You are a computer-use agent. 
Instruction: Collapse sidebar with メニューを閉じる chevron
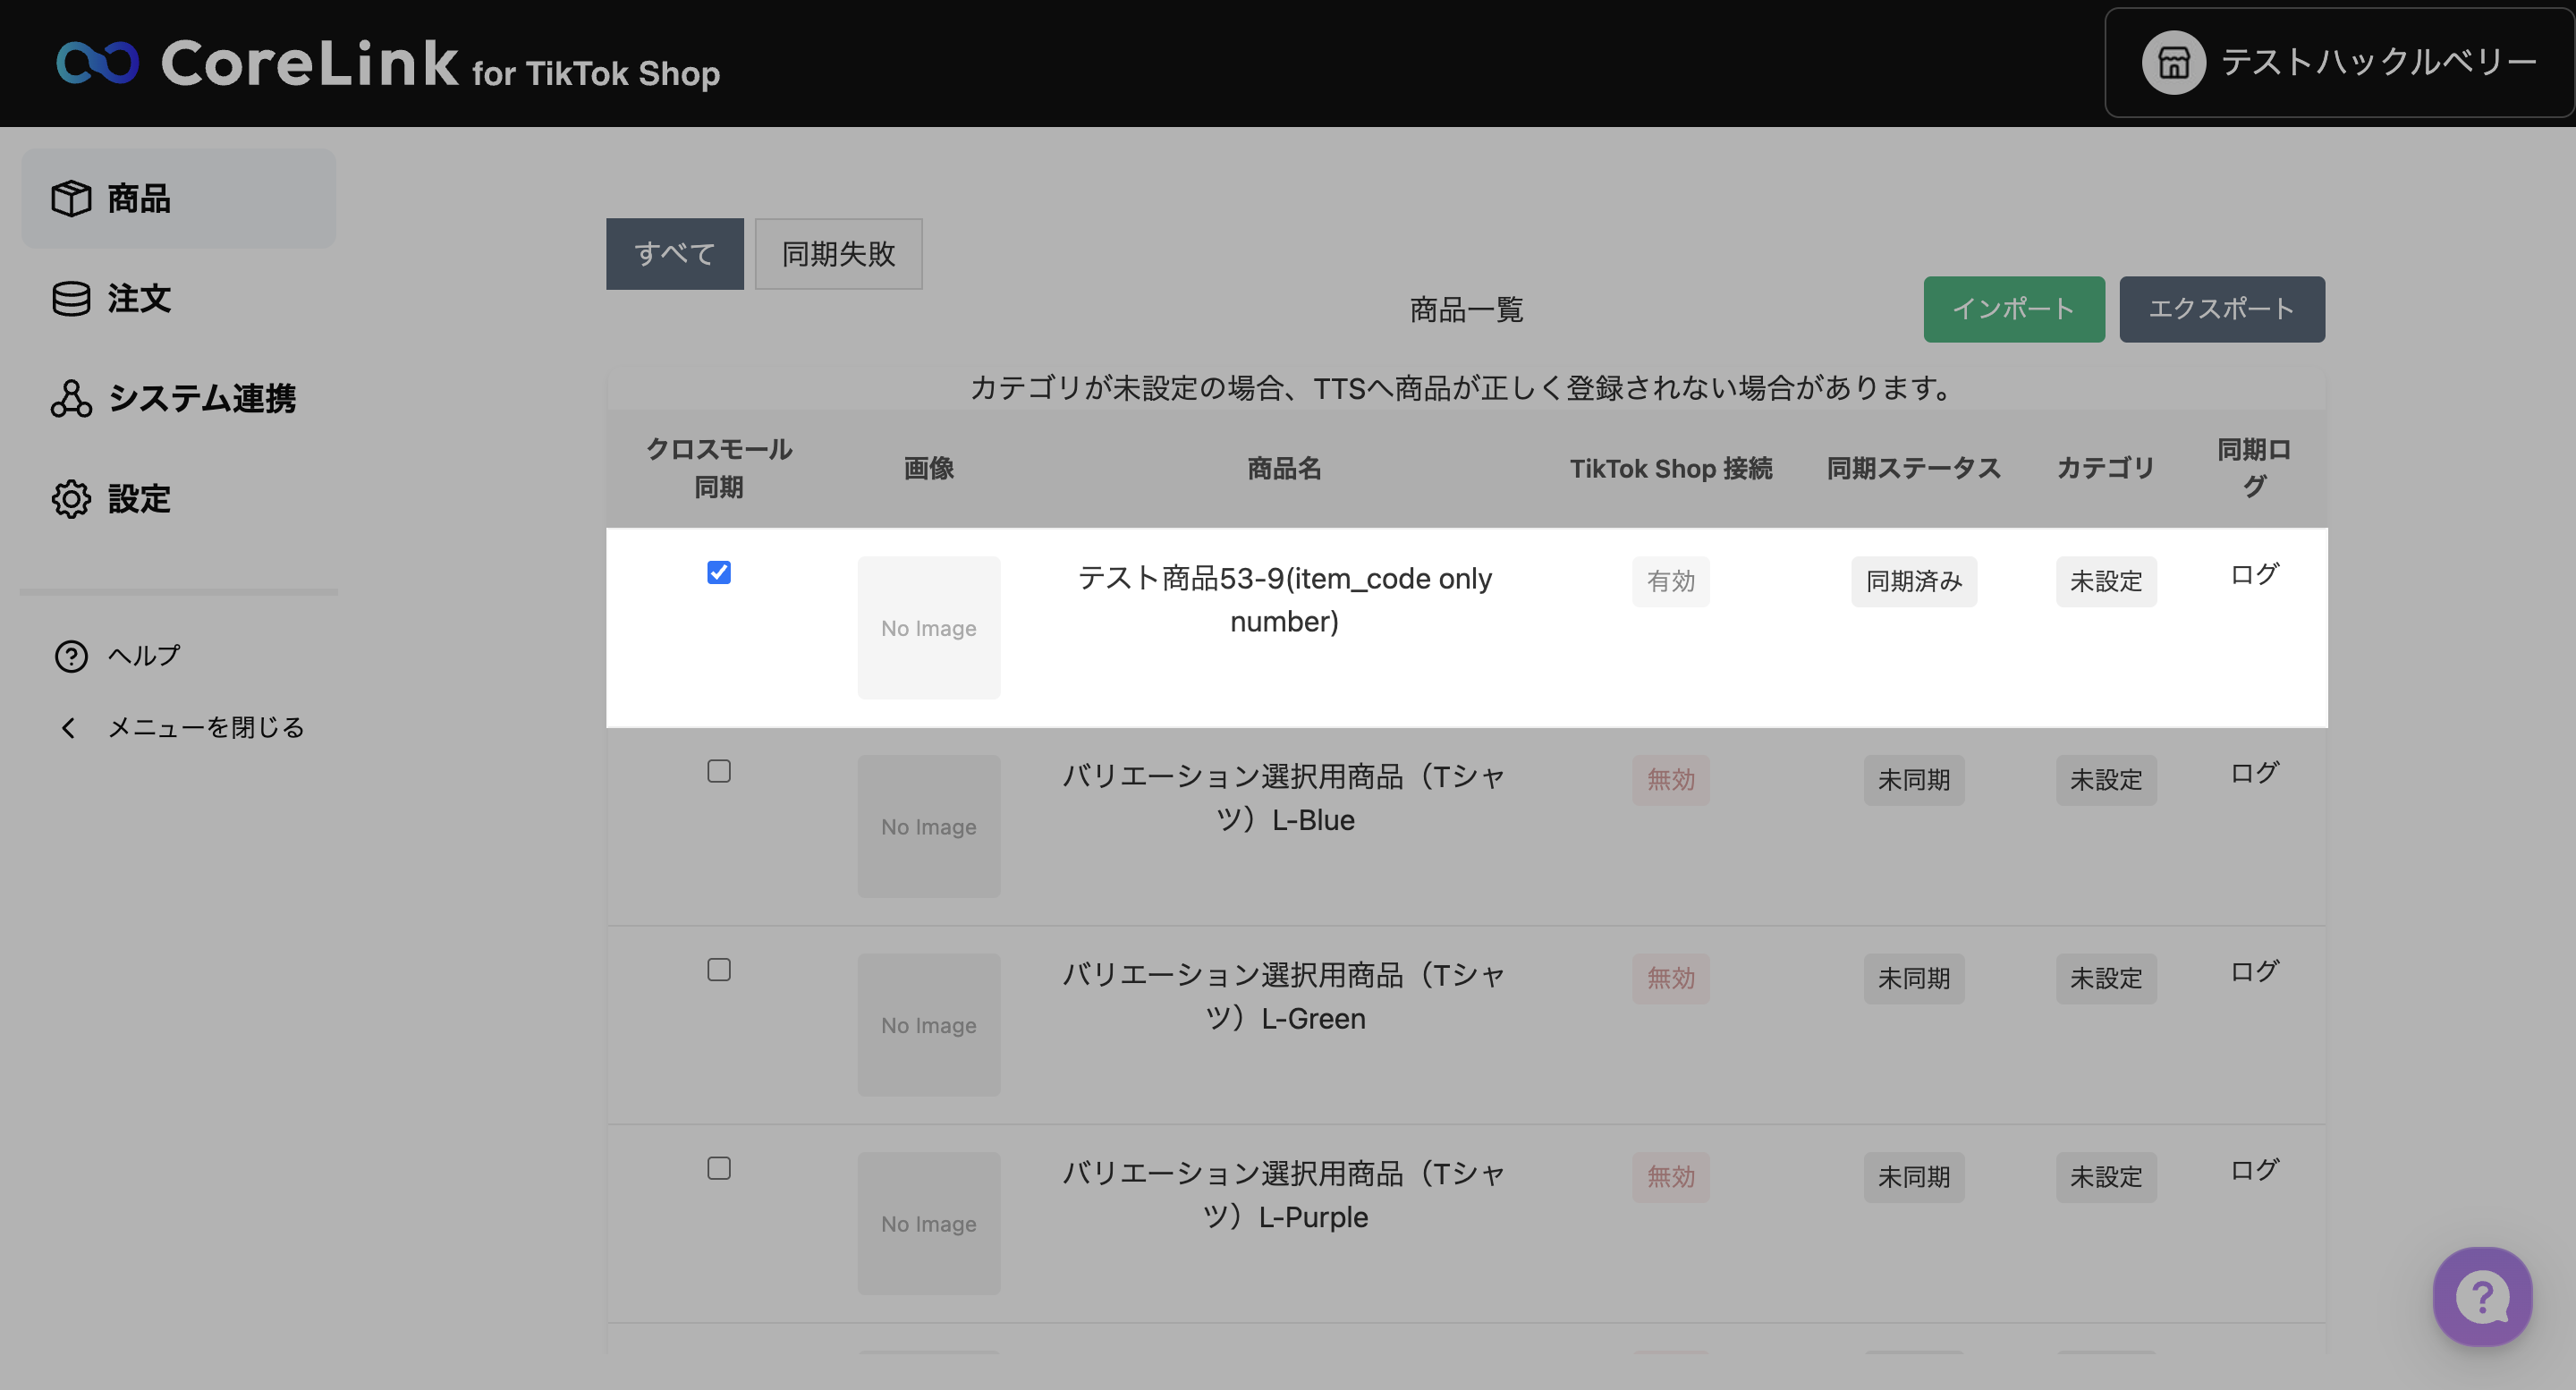click(68, 728)
